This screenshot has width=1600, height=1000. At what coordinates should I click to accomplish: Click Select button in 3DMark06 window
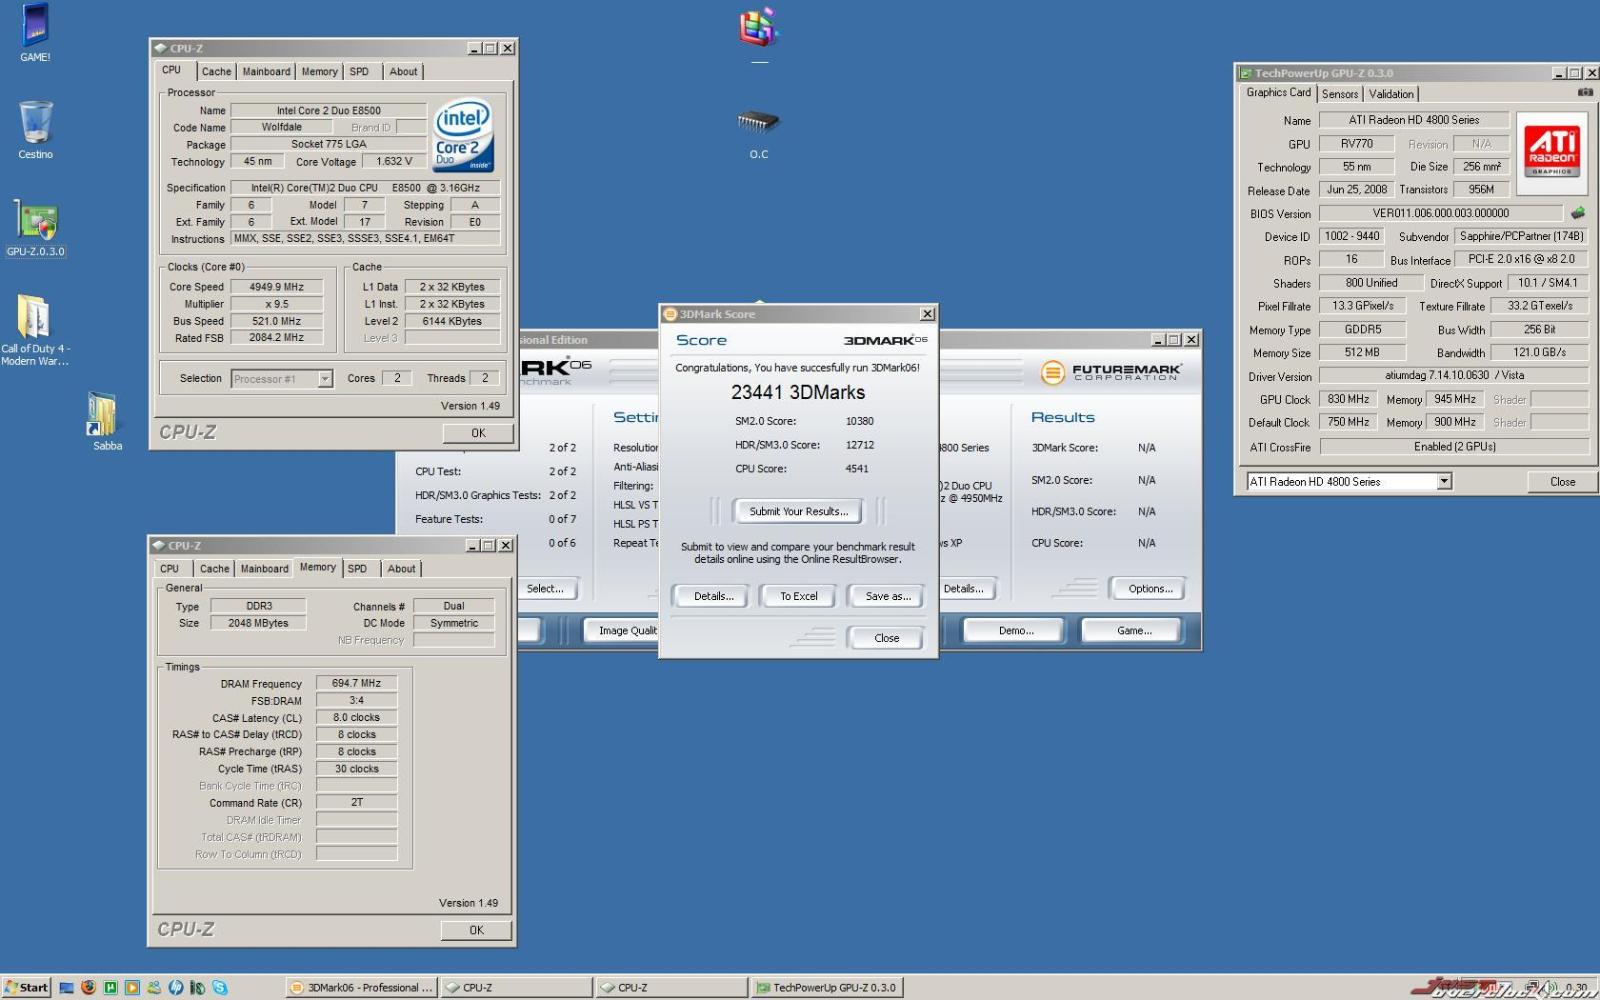coord(547,589)
